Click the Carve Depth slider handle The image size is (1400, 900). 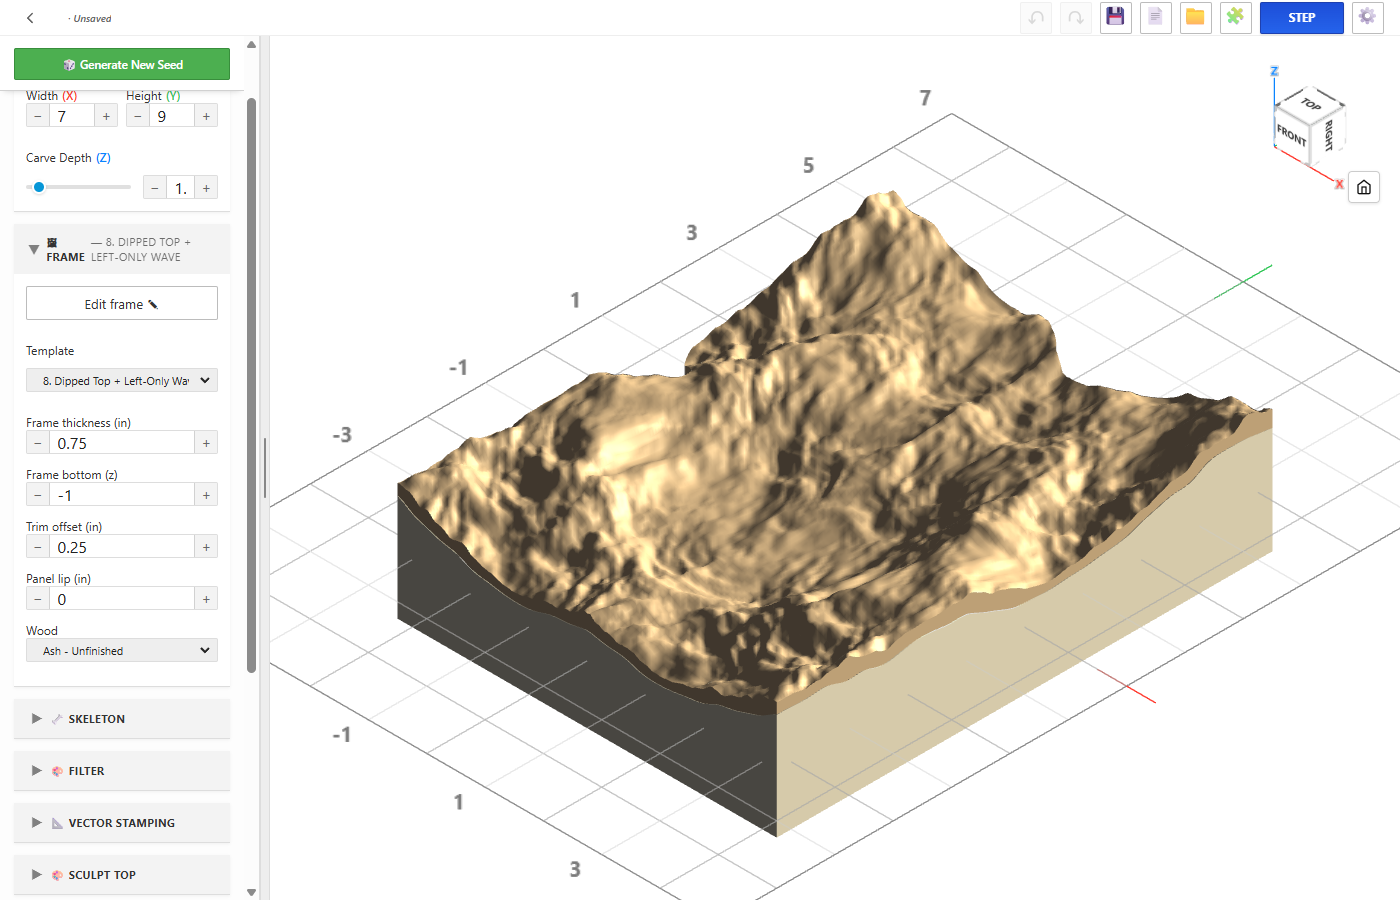[39, 187]
